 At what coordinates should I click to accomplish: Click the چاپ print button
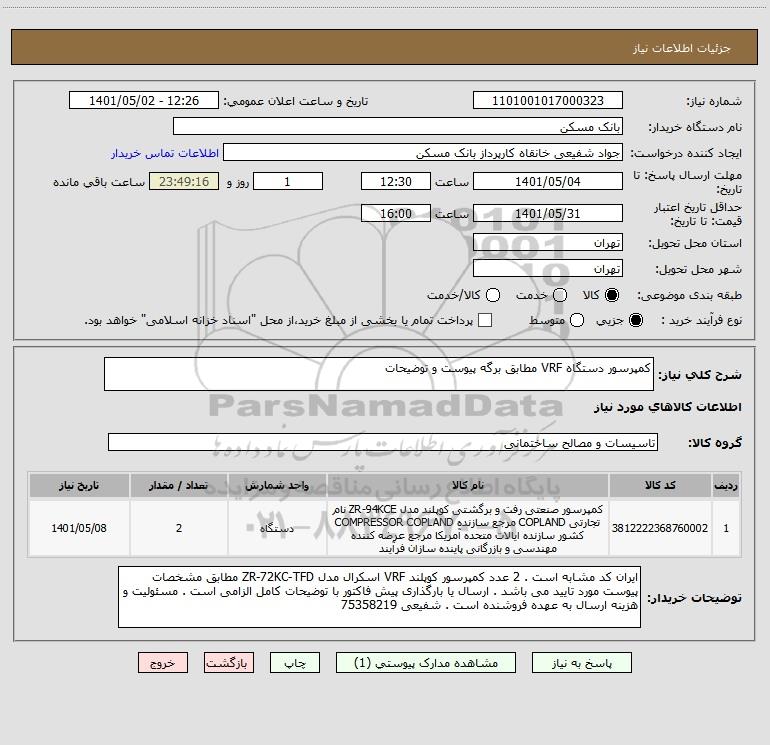point(295,663)
